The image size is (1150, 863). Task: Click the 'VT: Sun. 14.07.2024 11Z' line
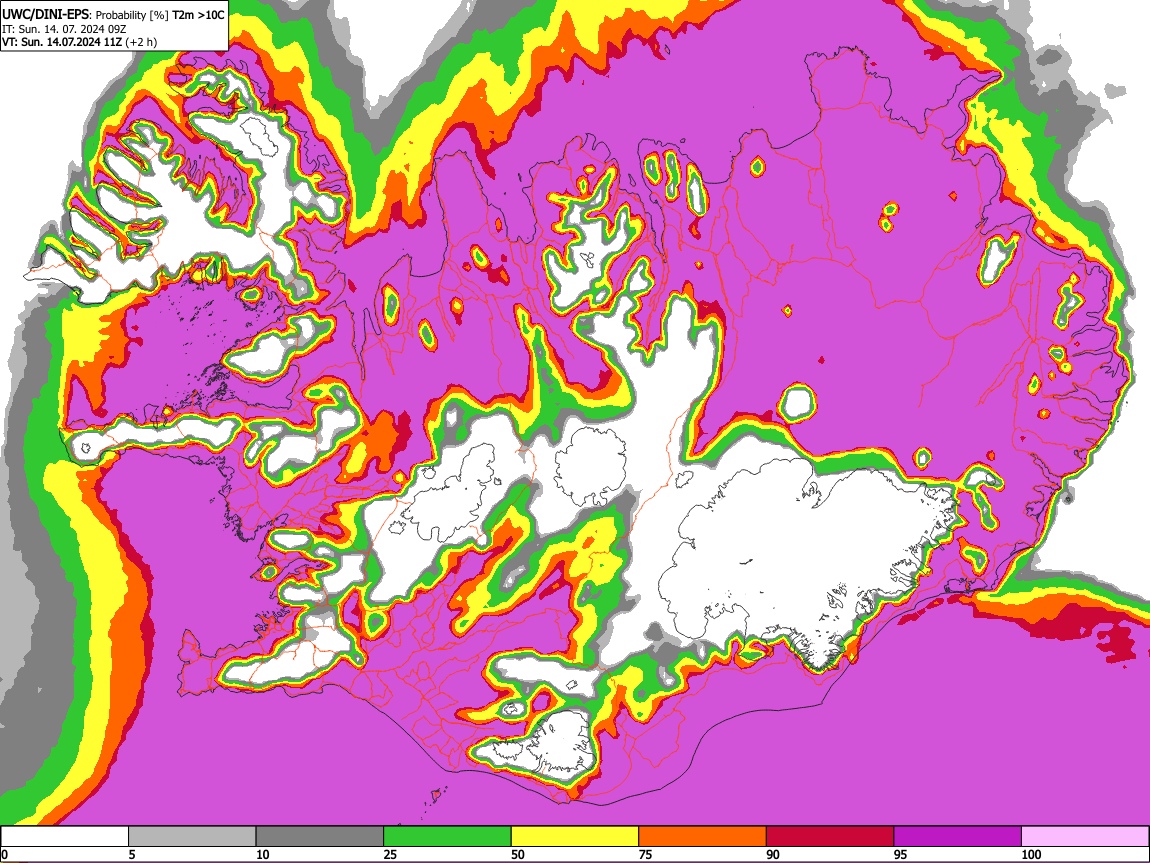point(62,42)
